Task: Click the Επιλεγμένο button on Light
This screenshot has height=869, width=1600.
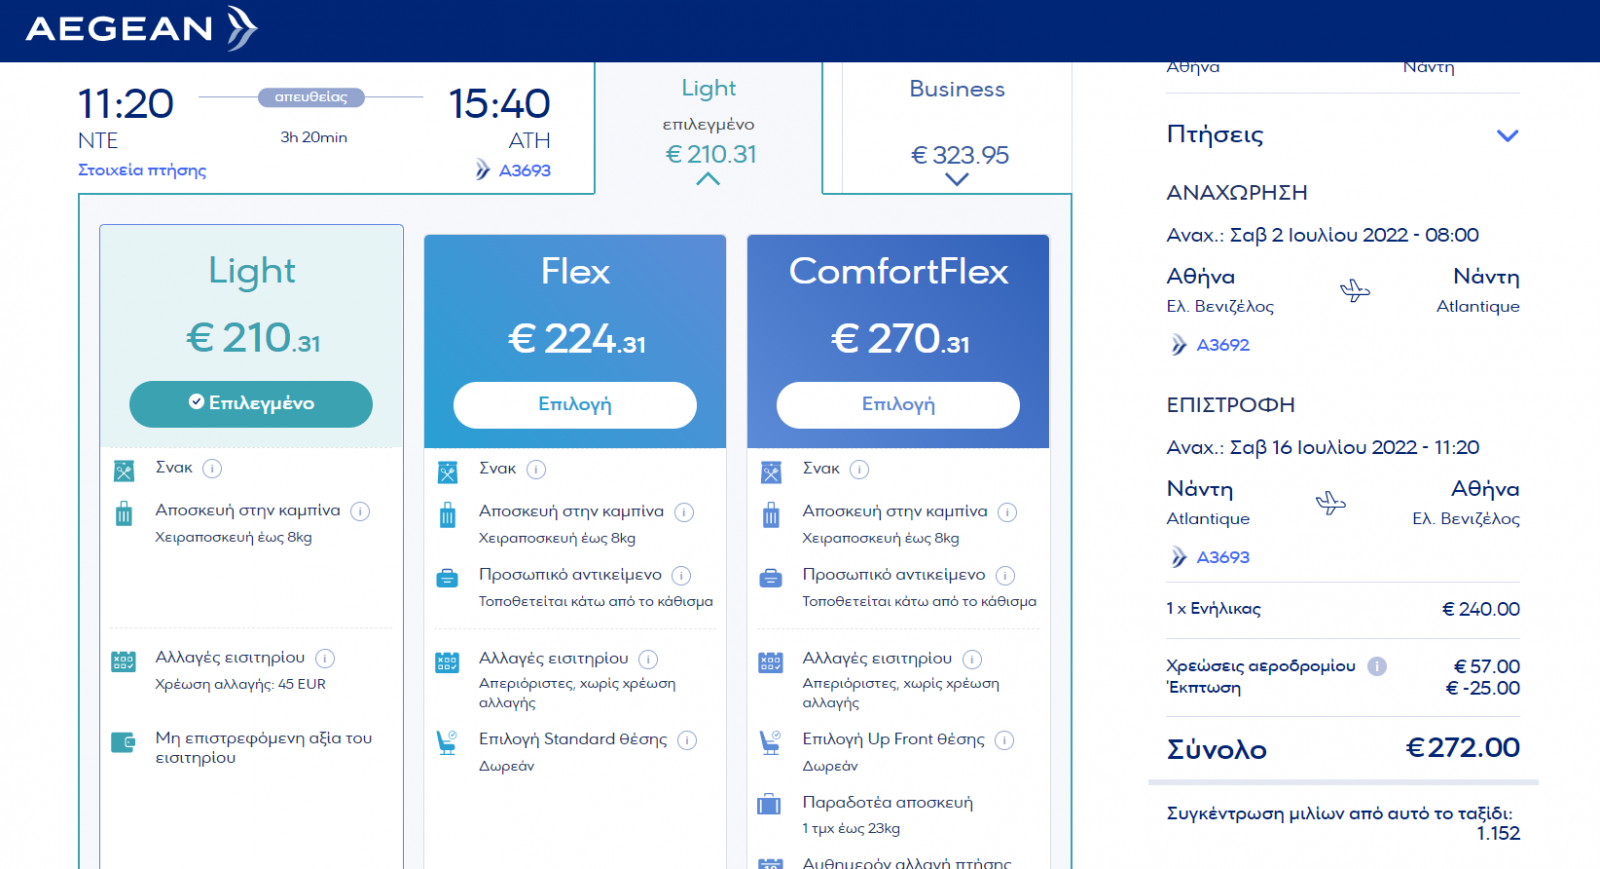Action: (x=251, y=403)
